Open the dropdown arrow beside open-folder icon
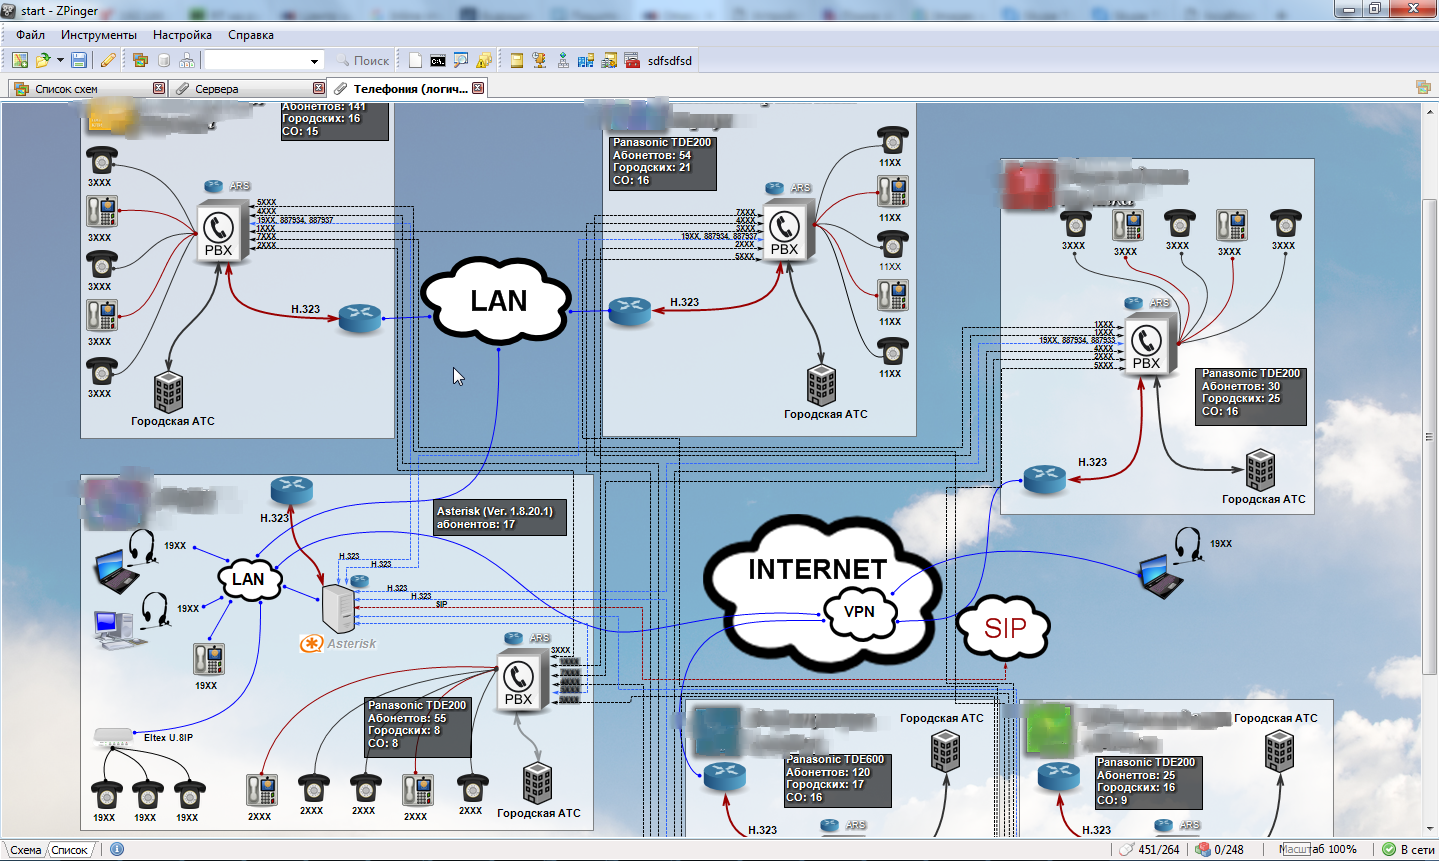This screenshot has height=861, width=1439. tap(60, 60)
